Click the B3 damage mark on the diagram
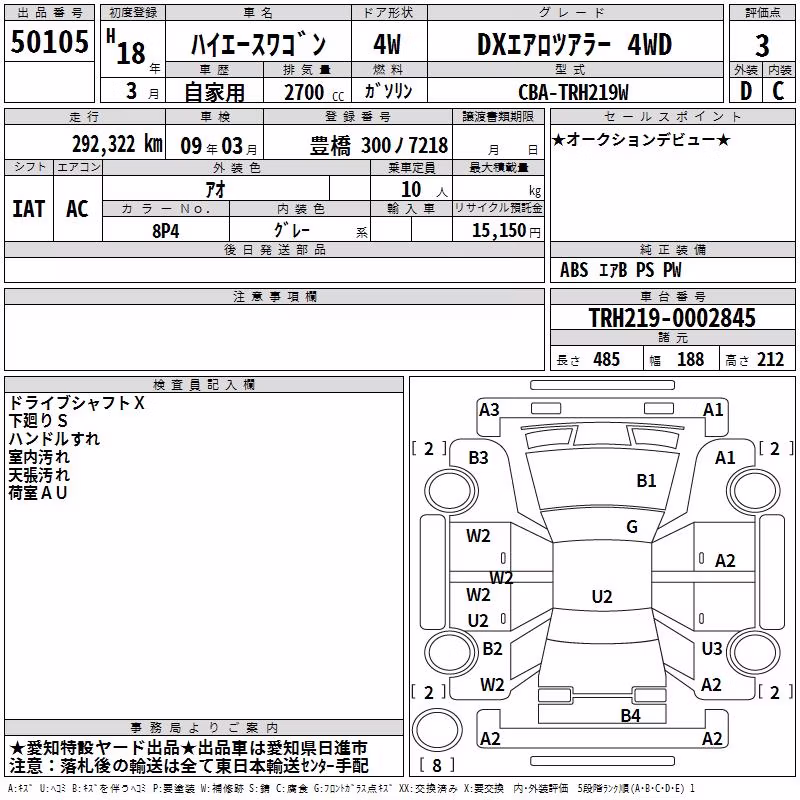Image resolution: width=800 pixels, height=800 pixels. 478,458
